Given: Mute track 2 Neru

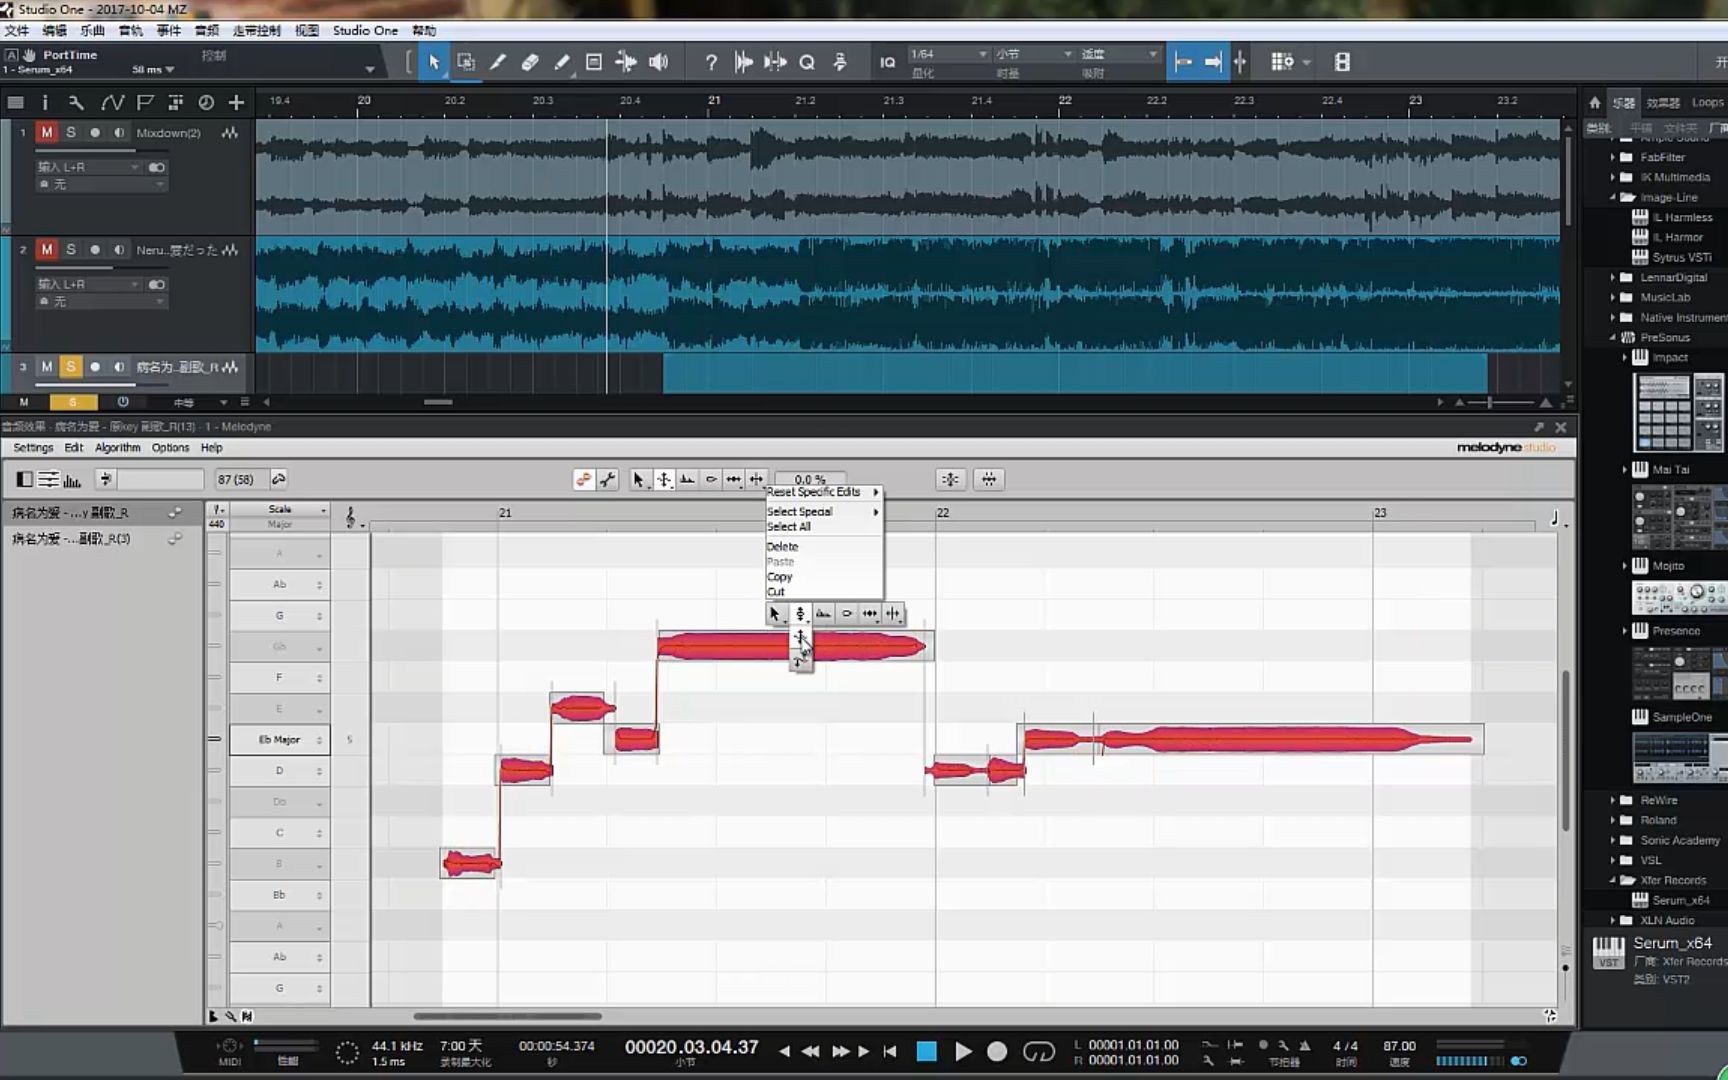Looking at the screenshot, I should [46, 249].
